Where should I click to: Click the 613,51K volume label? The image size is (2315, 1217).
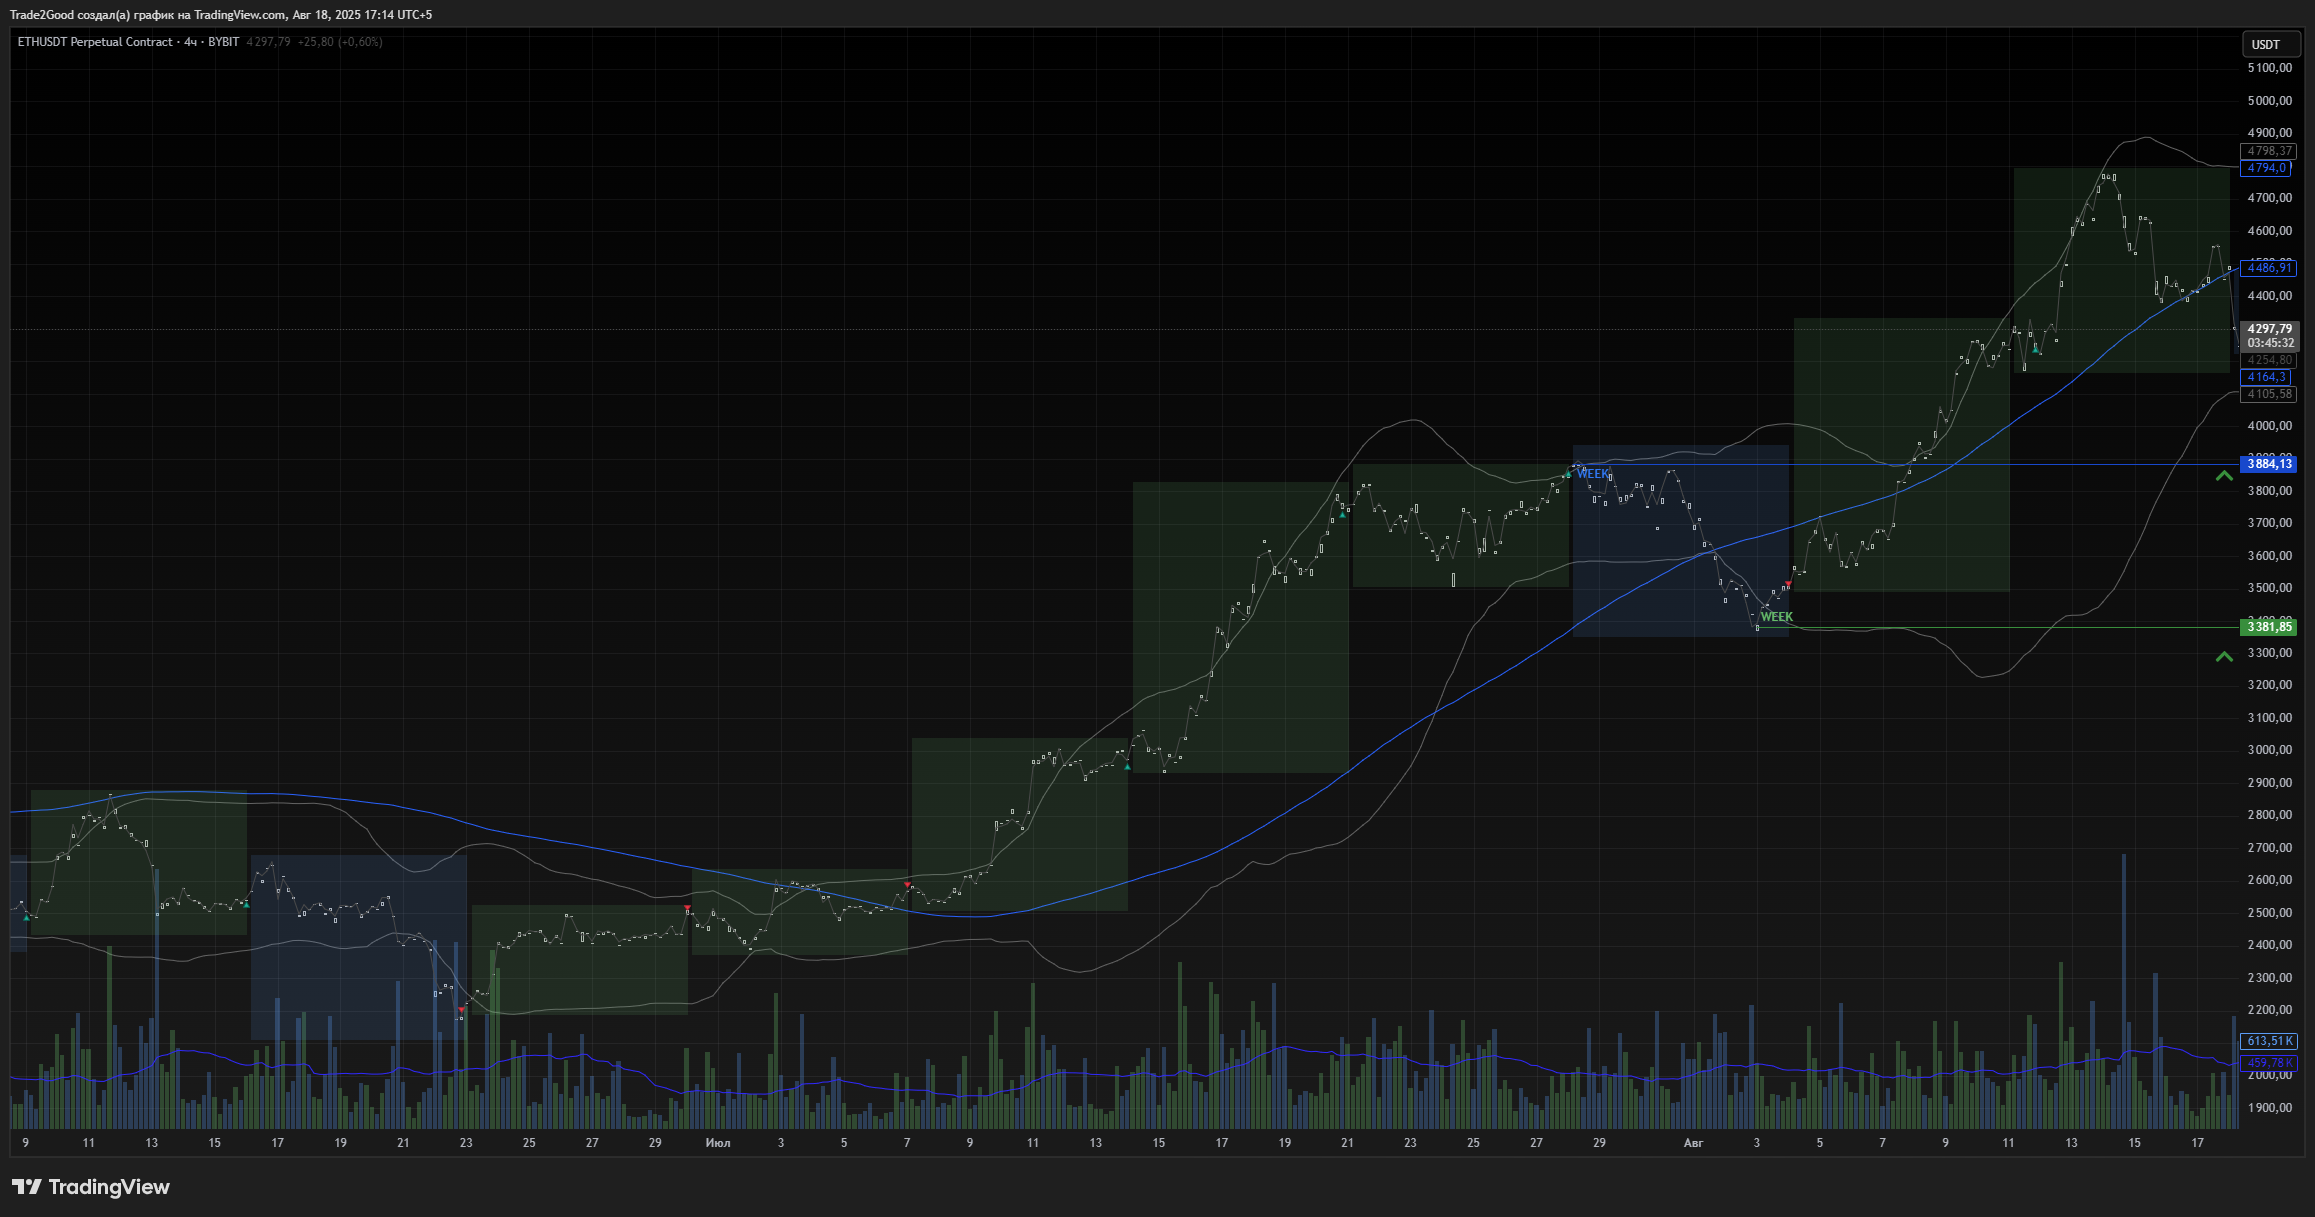(2267, 1041)
